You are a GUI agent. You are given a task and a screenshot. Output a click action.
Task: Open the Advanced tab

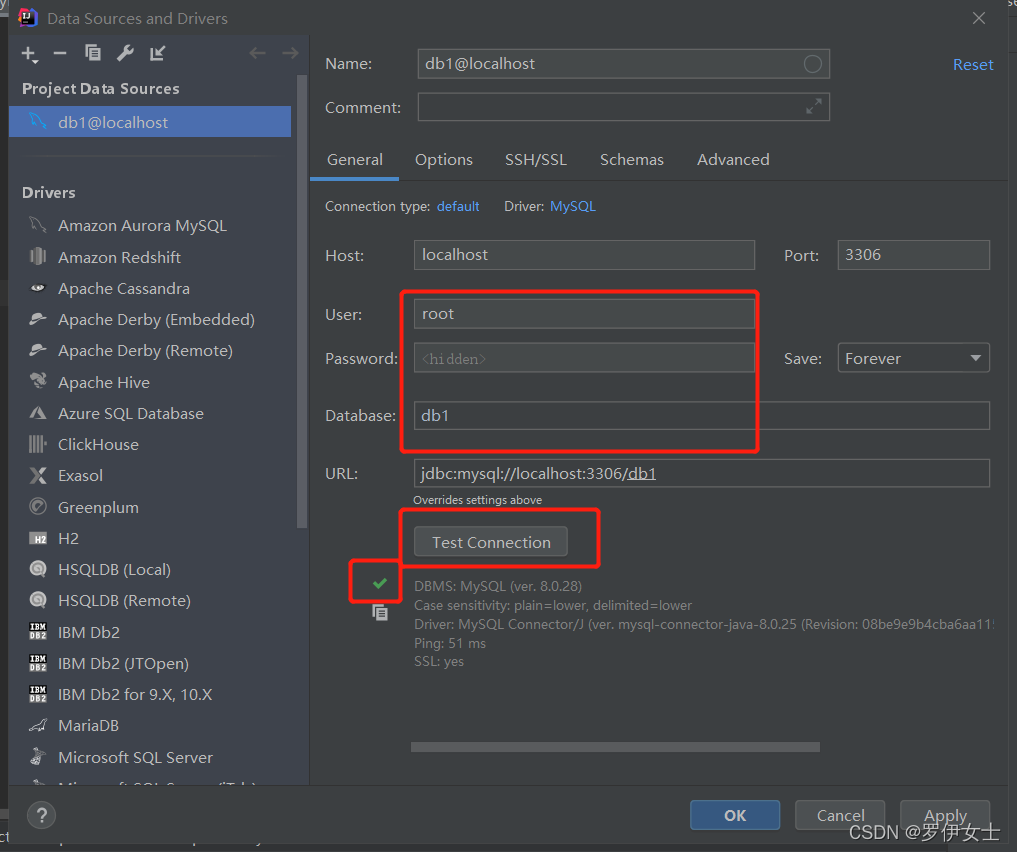[x=733, y=160]
